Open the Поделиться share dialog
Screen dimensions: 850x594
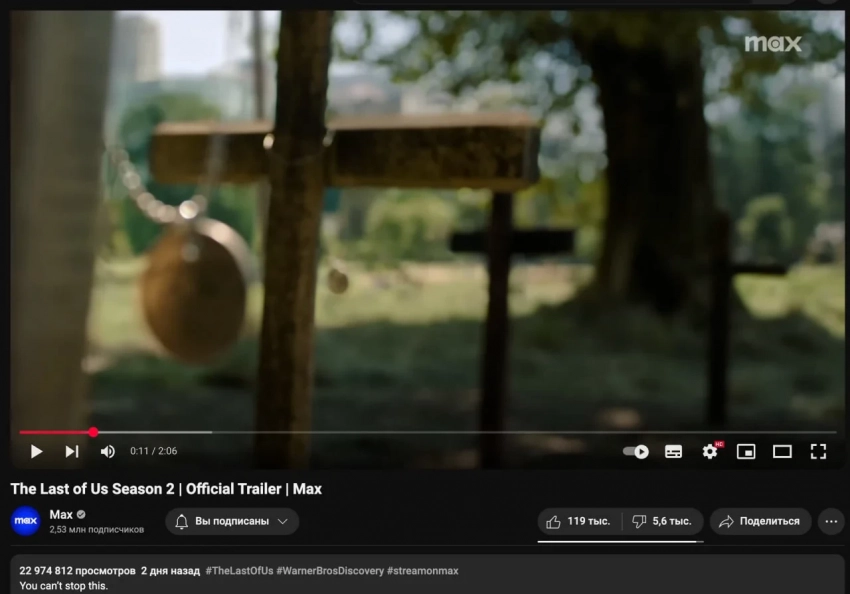pyautogui.click(x=760, y=521)
